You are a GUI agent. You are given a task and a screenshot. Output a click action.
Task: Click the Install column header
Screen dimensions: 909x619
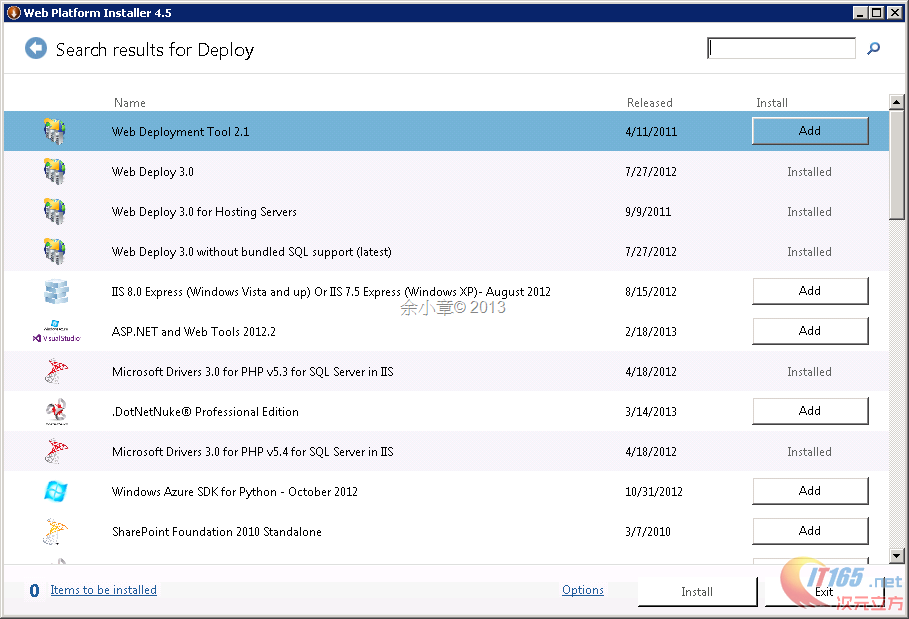[772, 103]
